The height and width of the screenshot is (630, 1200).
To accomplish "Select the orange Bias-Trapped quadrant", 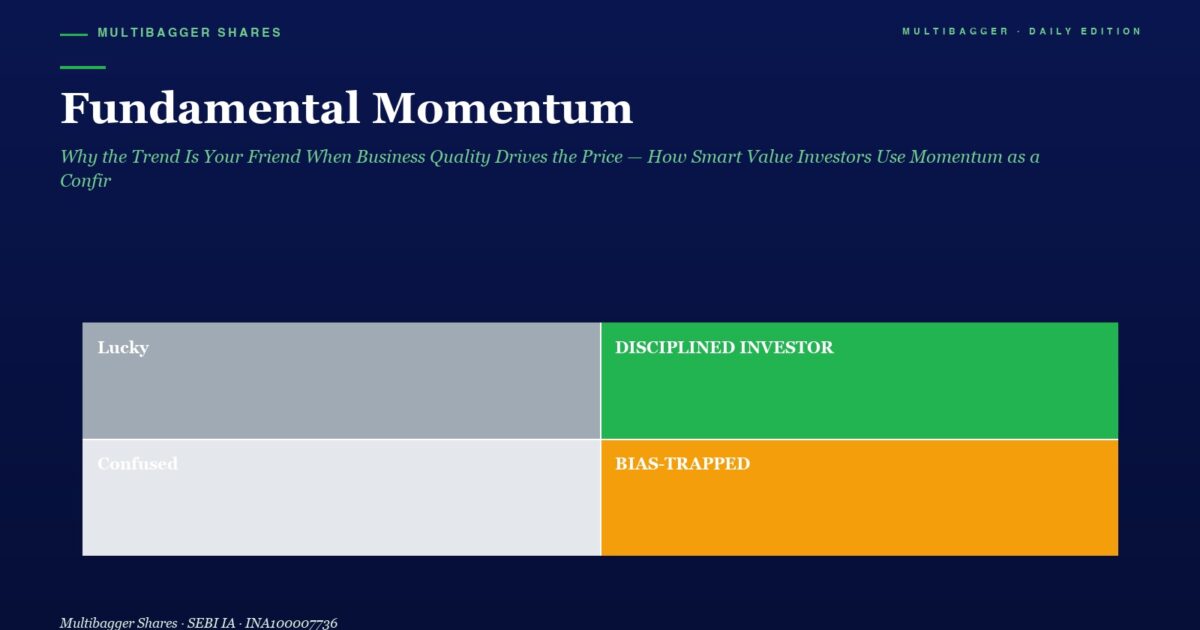I will click(x=860, y=497).
